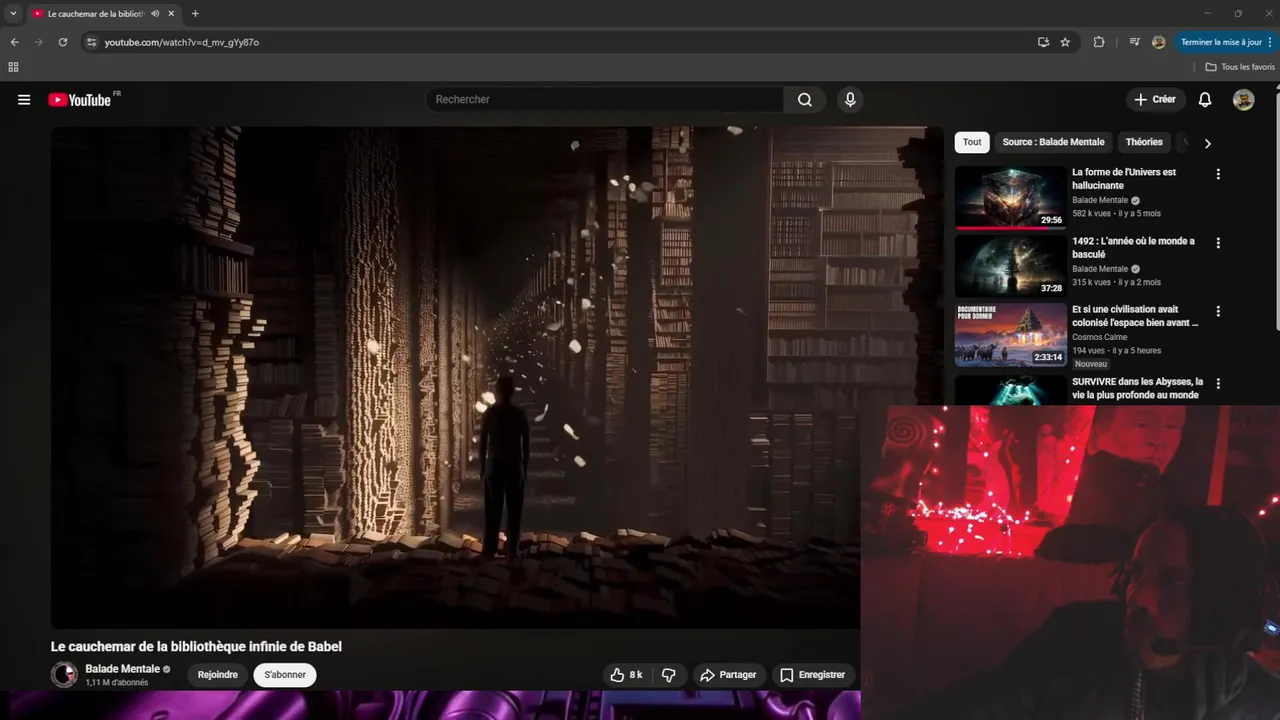Click the browser address bar URL
This screenshot has height=720, width=1280.
coord(181,42)
